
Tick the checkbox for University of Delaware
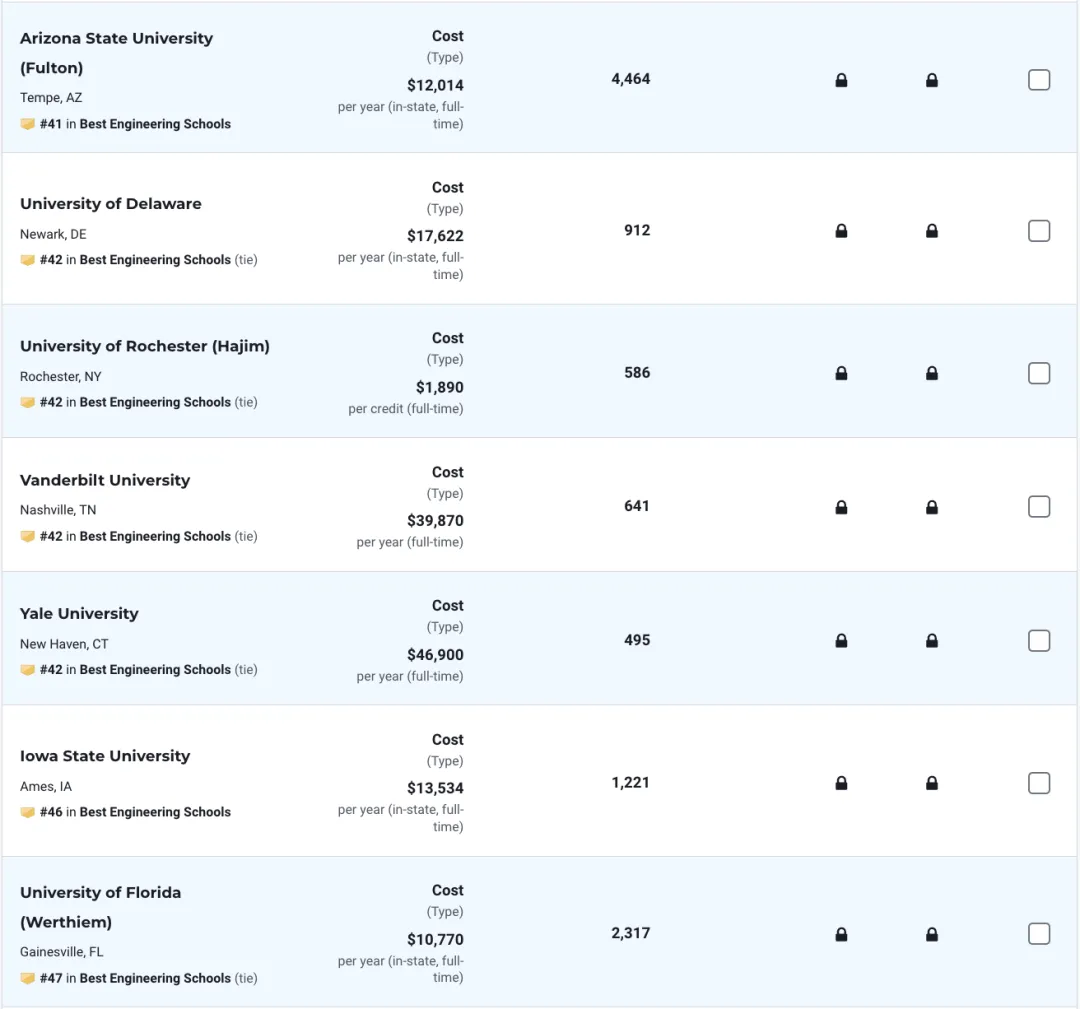click(x=1039, y=231)
